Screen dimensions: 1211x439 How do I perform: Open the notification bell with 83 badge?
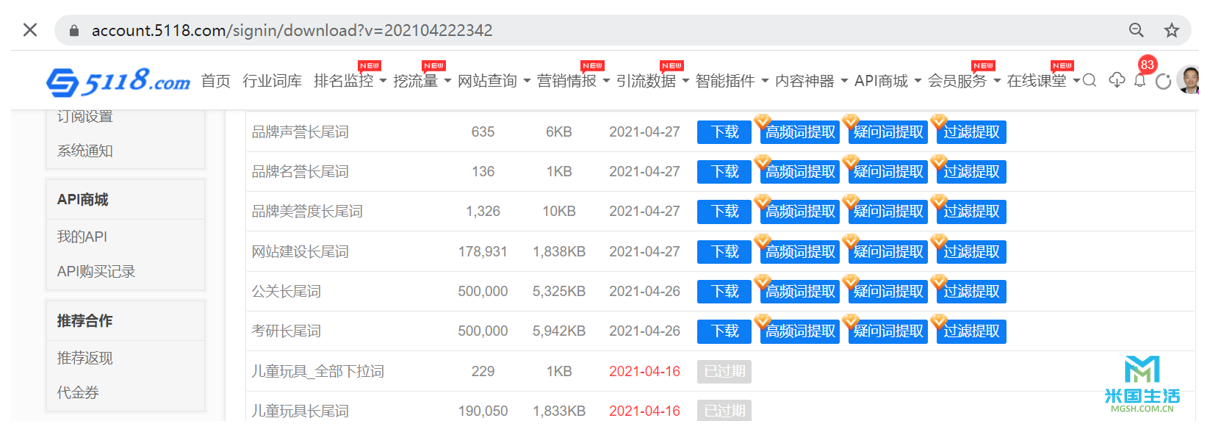(1140, 80)
